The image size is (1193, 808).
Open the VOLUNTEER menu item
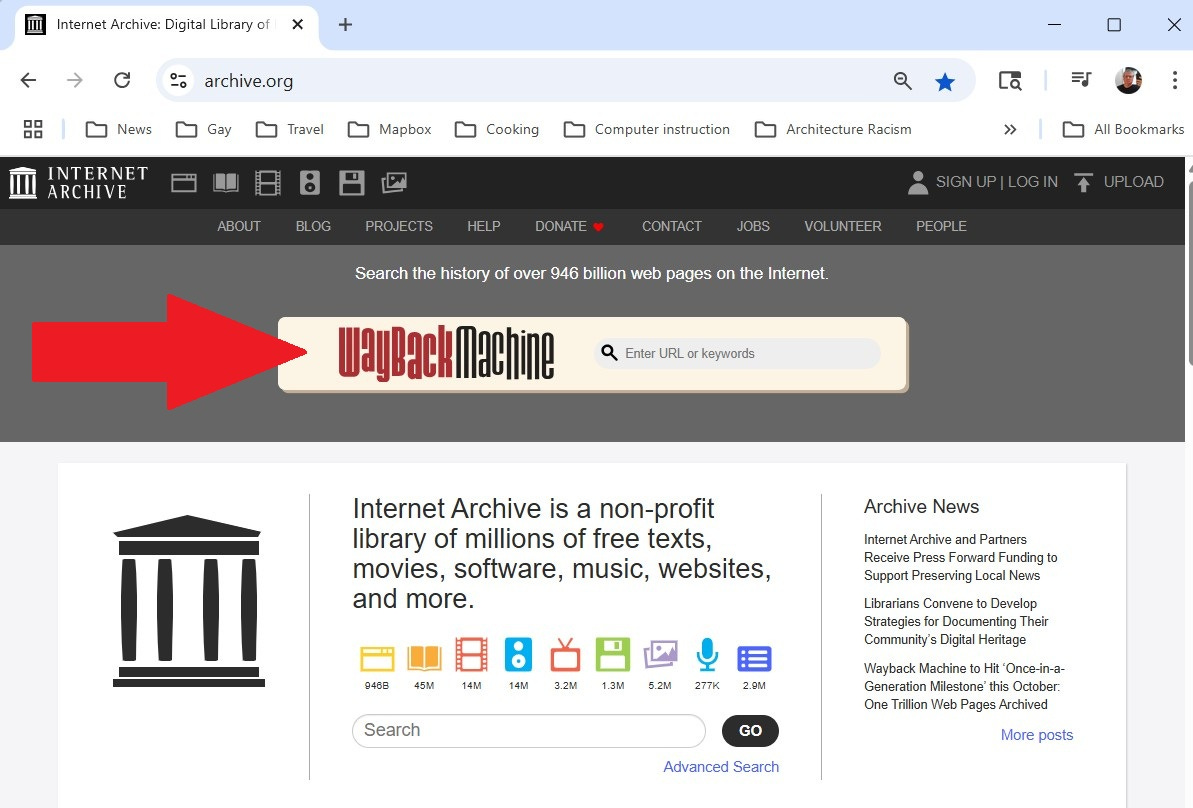(x=843, y=226)
